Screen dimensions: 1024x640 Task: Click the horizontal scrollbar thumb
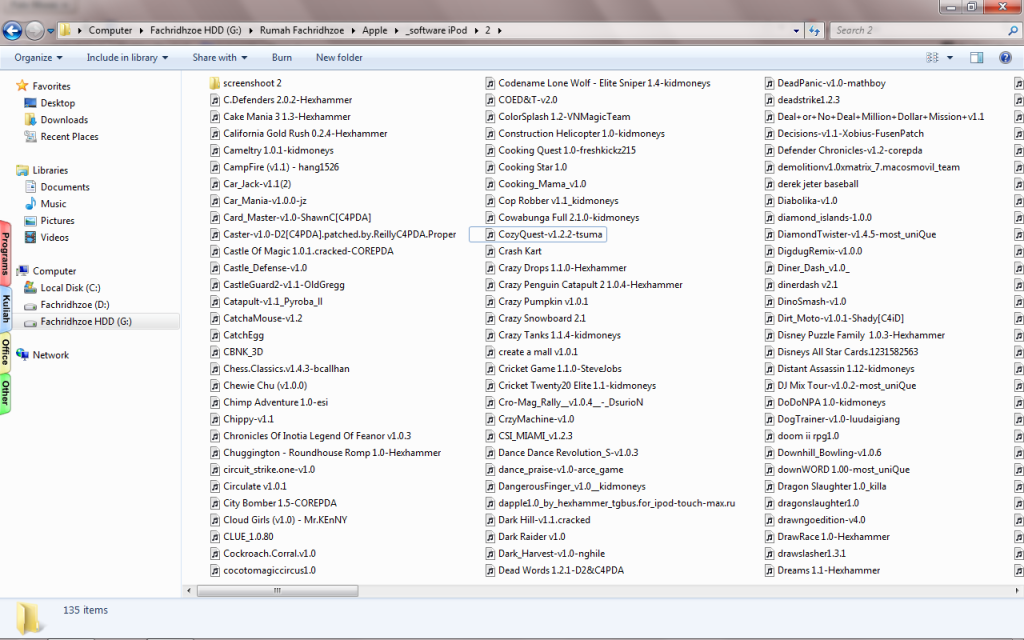[x=278, y=590]
